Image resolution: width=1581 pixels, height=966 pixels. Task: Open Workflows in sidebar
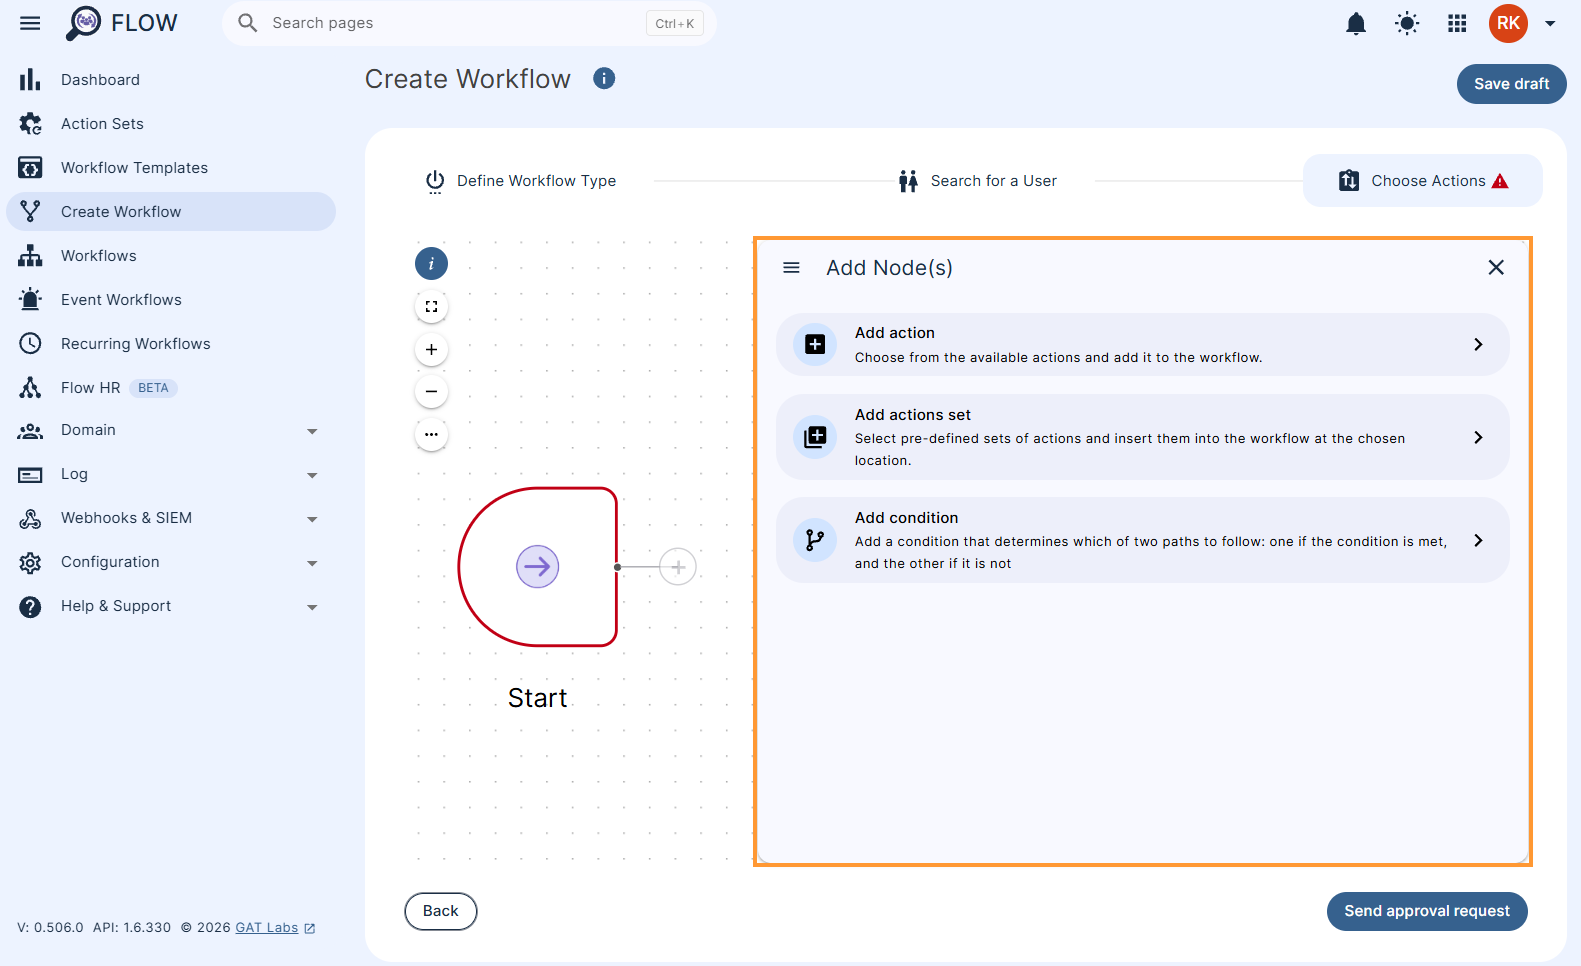pyautogui.click(x=171, y=256)
